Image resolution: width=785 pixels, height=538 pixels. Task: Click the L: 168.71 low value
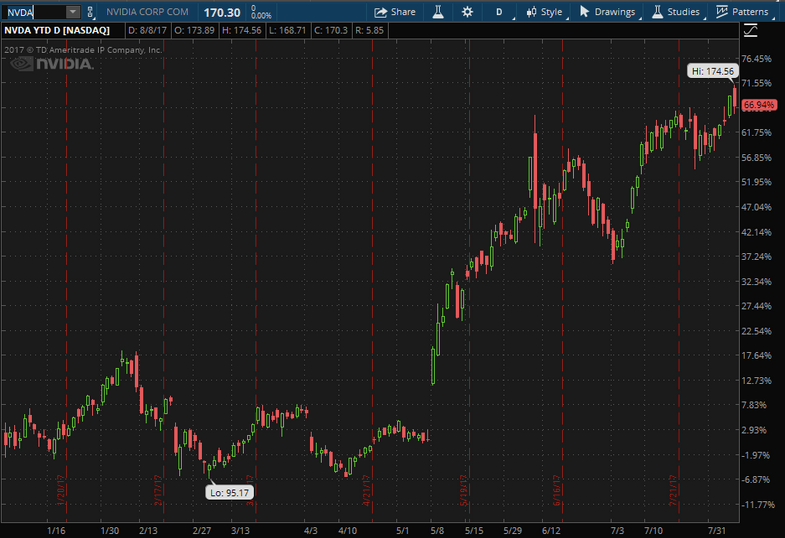287,31
